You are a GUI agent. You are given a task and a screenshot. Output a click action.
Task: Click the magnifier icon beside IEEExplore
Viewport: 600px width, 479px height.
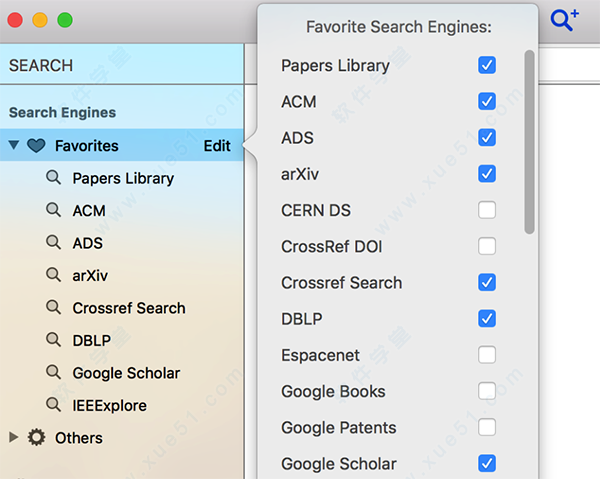click(x=53, y=405)
